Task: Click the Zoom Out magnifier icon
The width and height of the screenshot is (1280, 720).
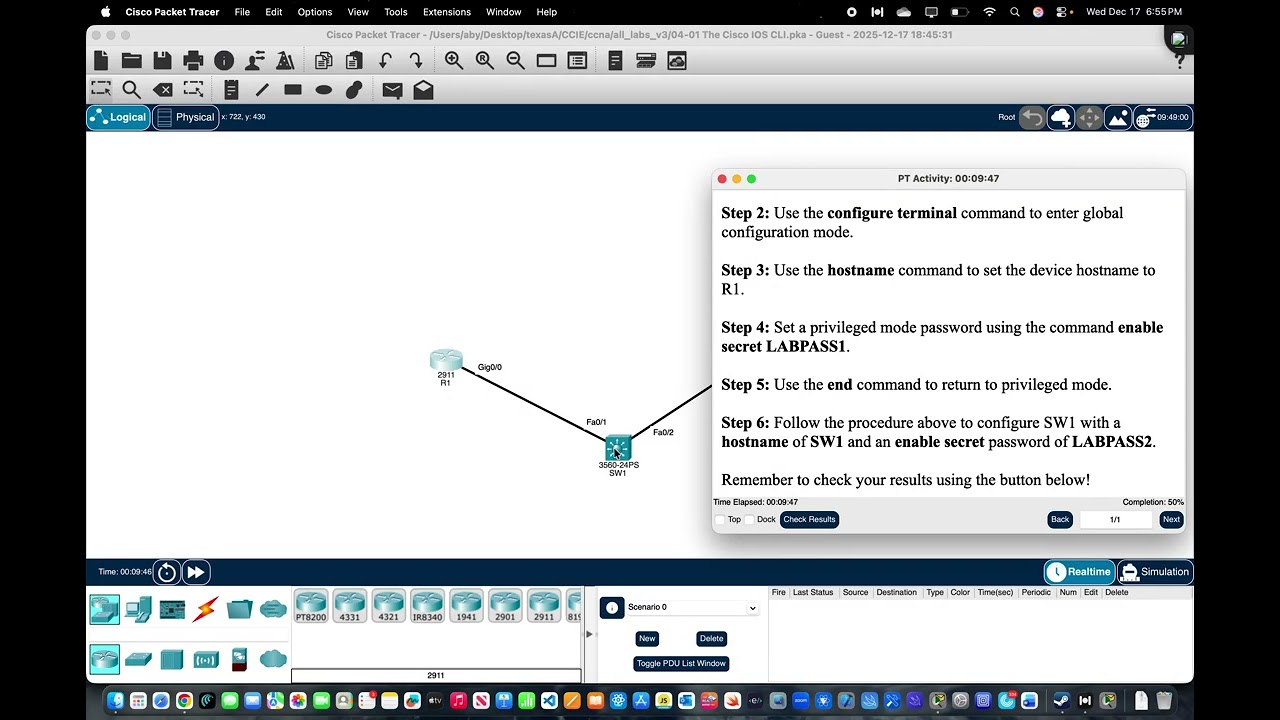Action: tap(515, 61)
